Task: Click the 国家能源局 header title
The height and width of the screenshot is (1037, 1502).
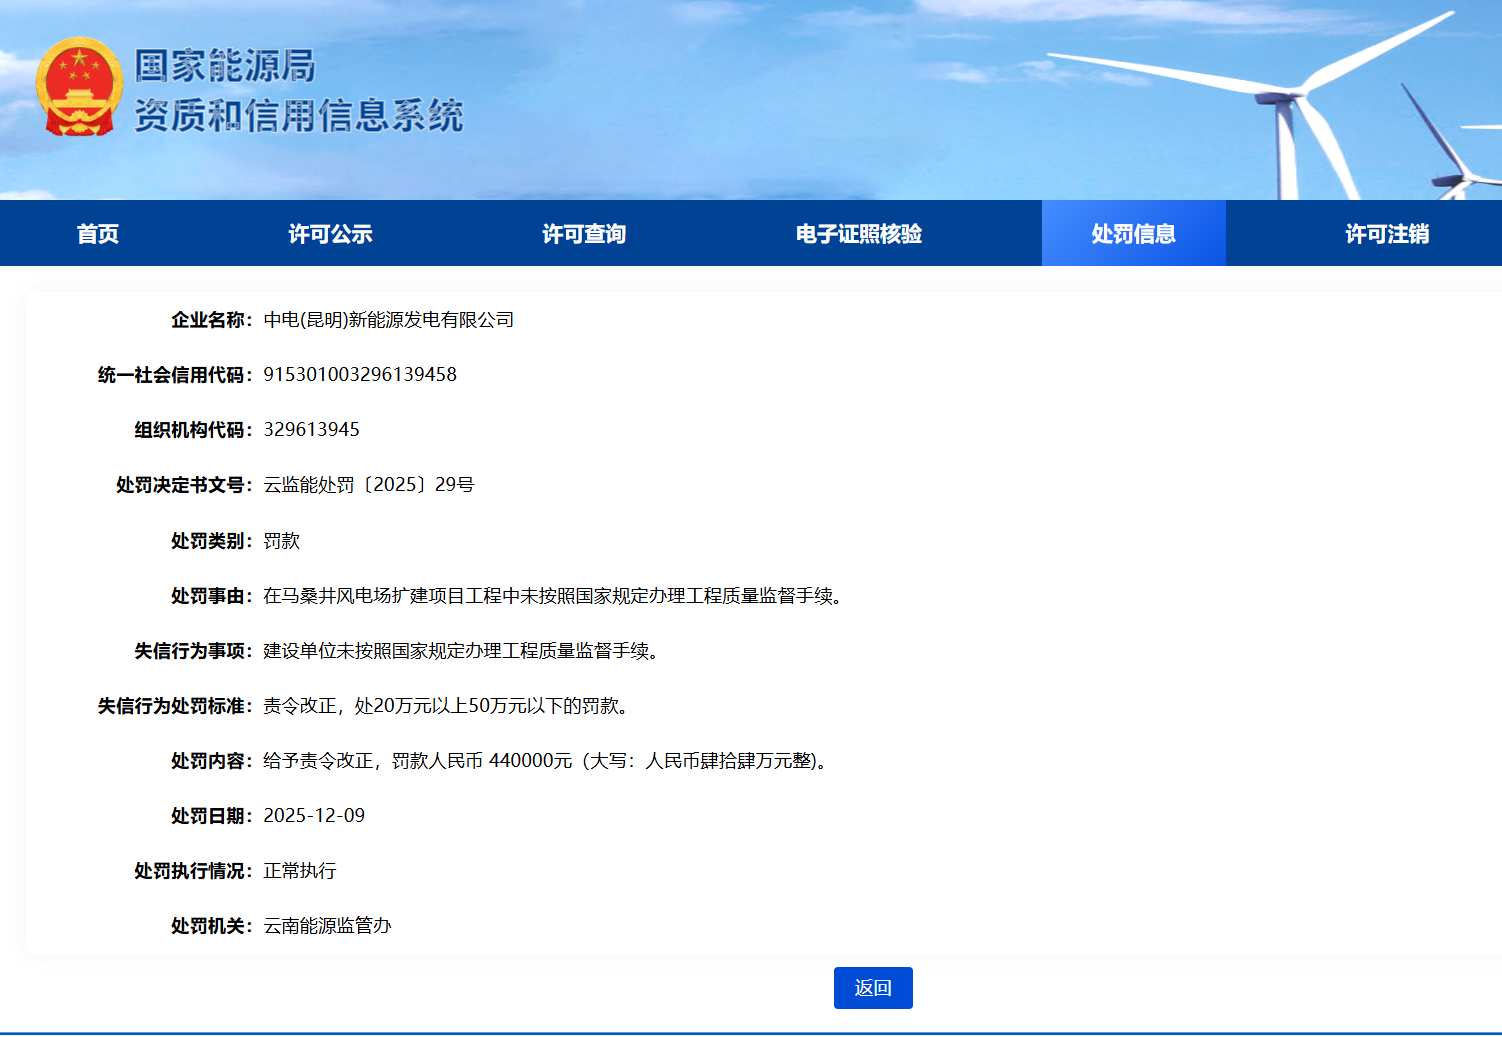Action: (x=225, y=66)
